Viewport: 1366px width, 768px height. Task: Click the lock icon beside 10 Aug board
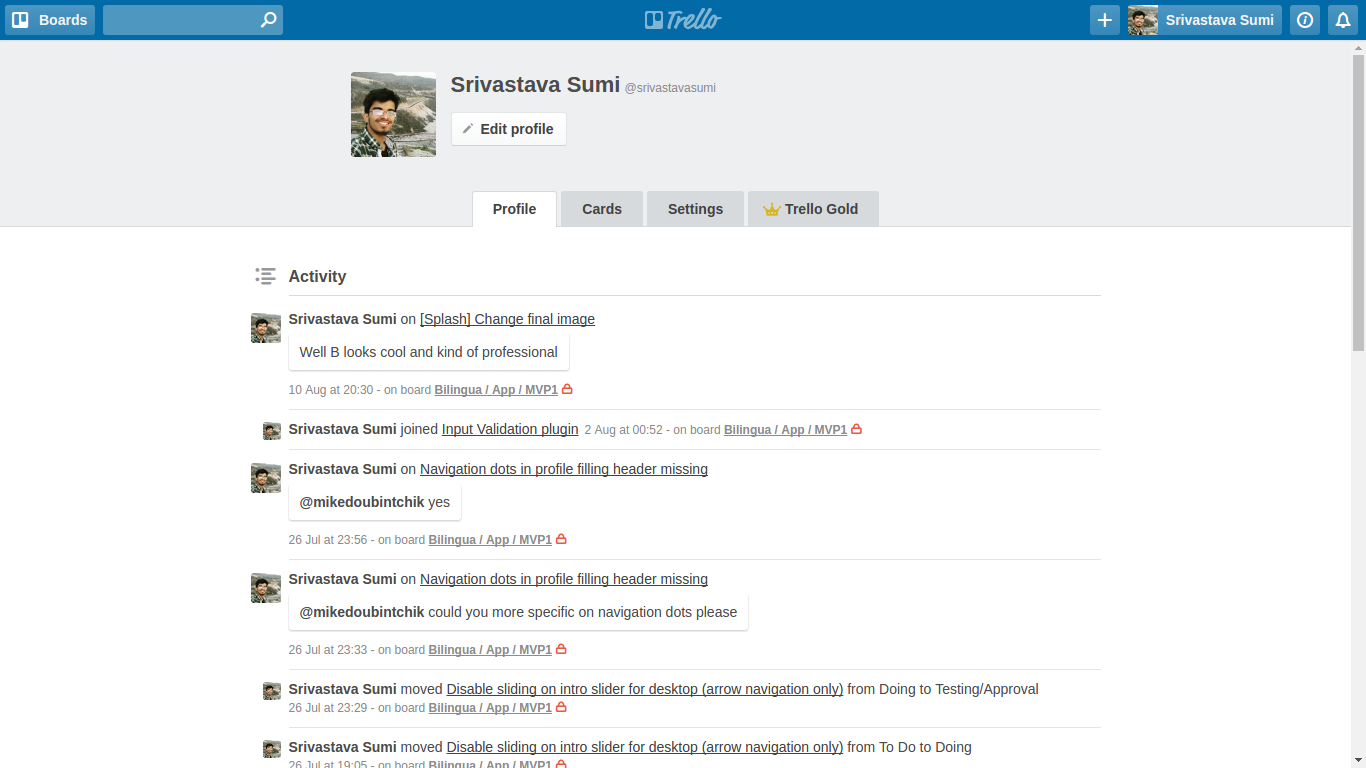tap(568, 389)
